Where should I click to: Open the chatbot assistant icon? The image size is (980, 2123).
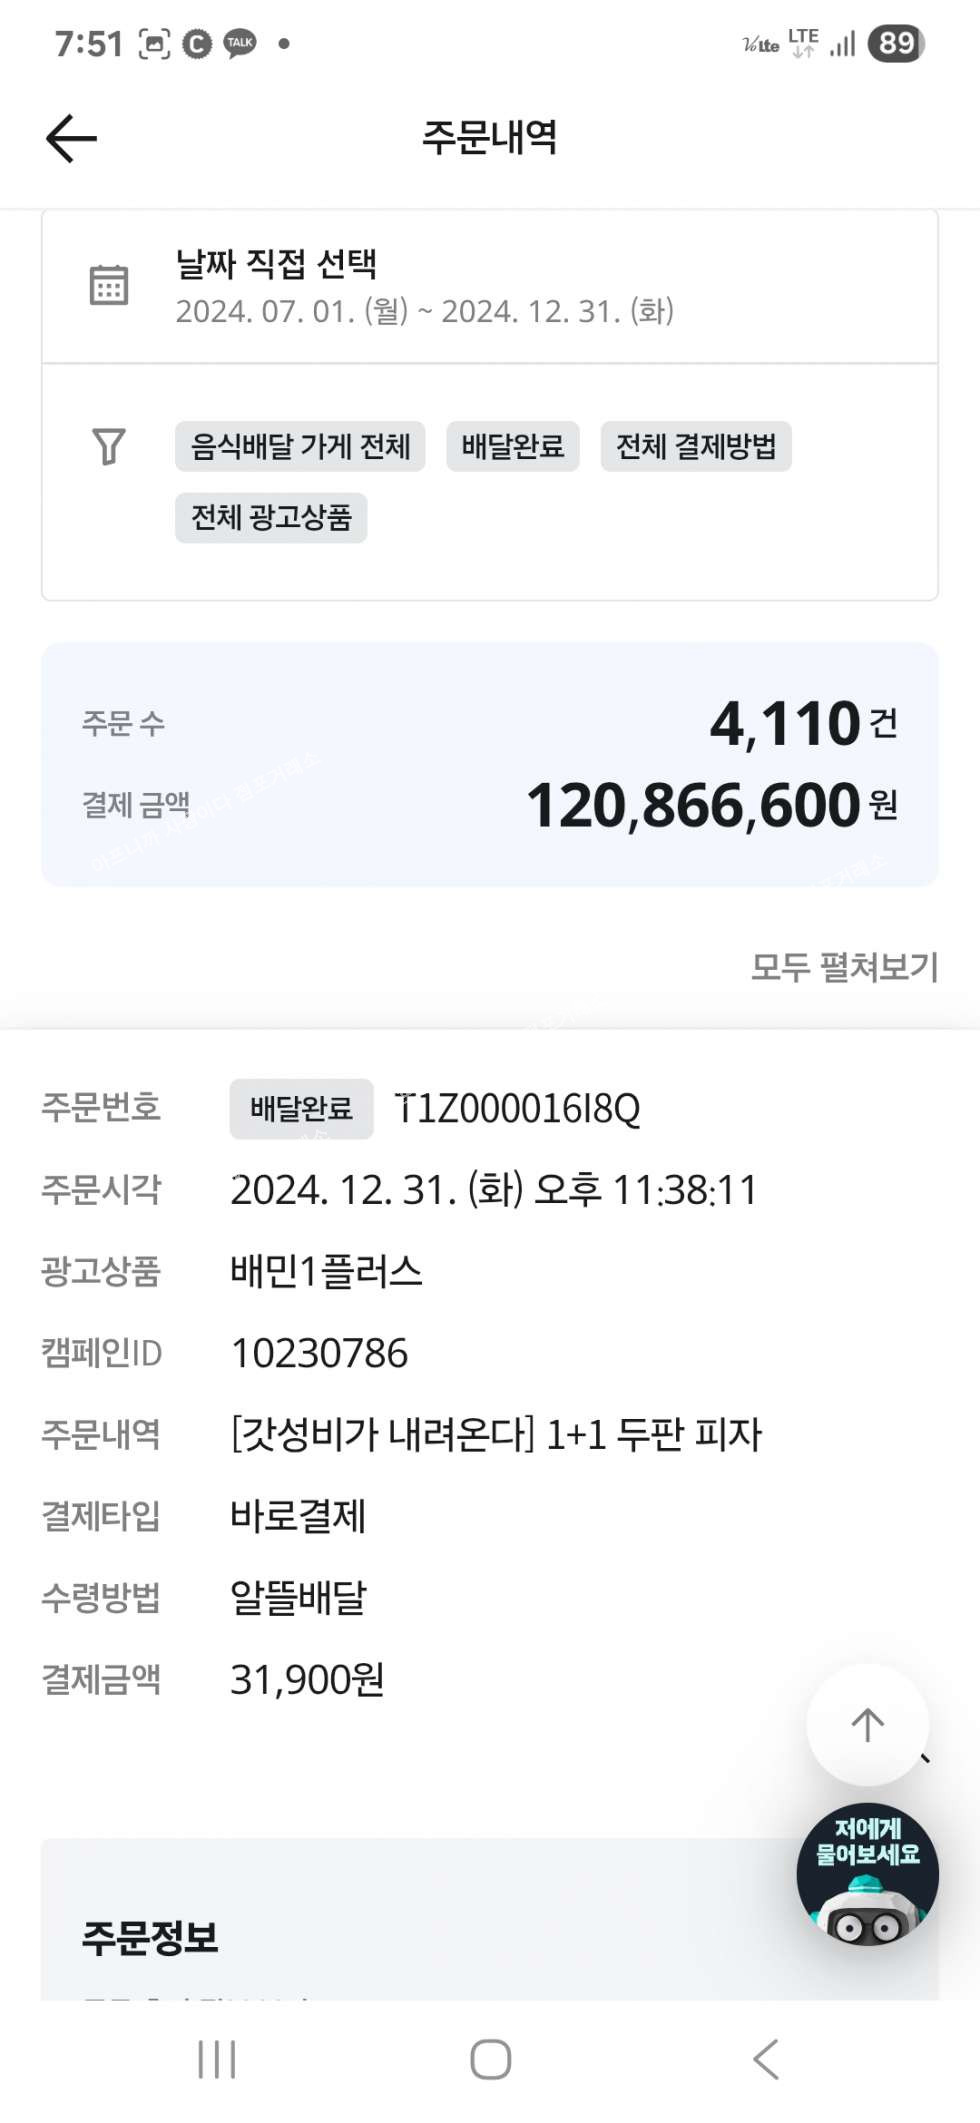(x=867, y=1874)
